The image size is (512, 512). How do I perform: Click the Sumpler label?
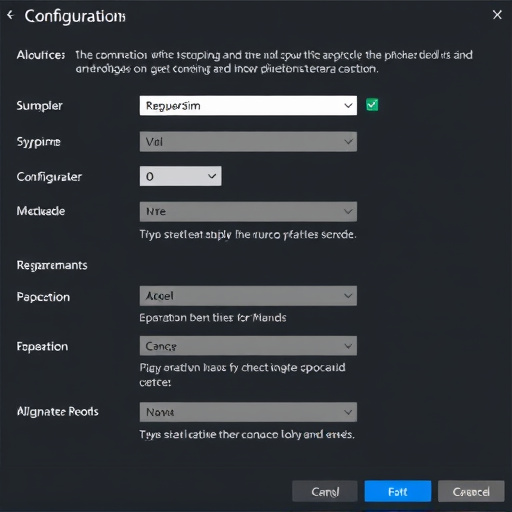pyautogui.click(x=40, y=106)
